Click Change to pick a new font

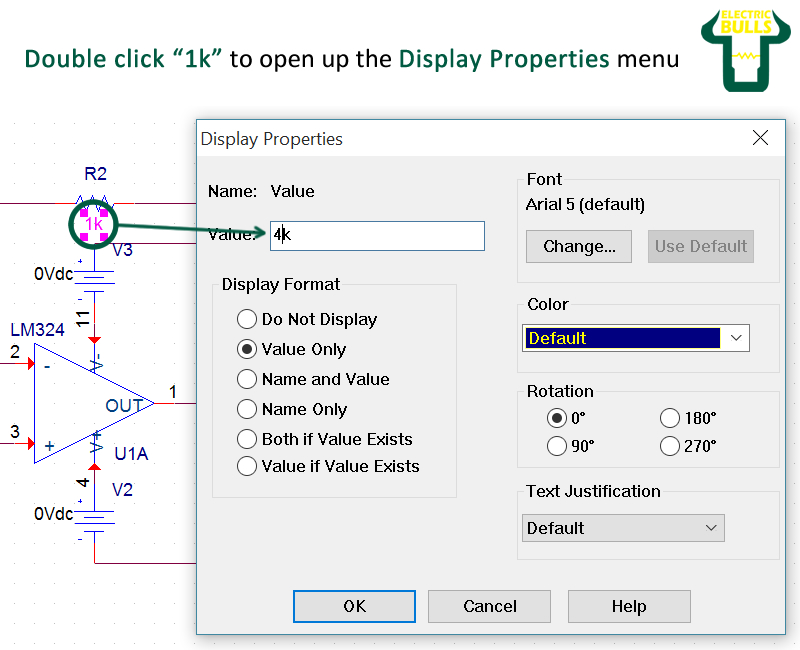click(578, 246)
